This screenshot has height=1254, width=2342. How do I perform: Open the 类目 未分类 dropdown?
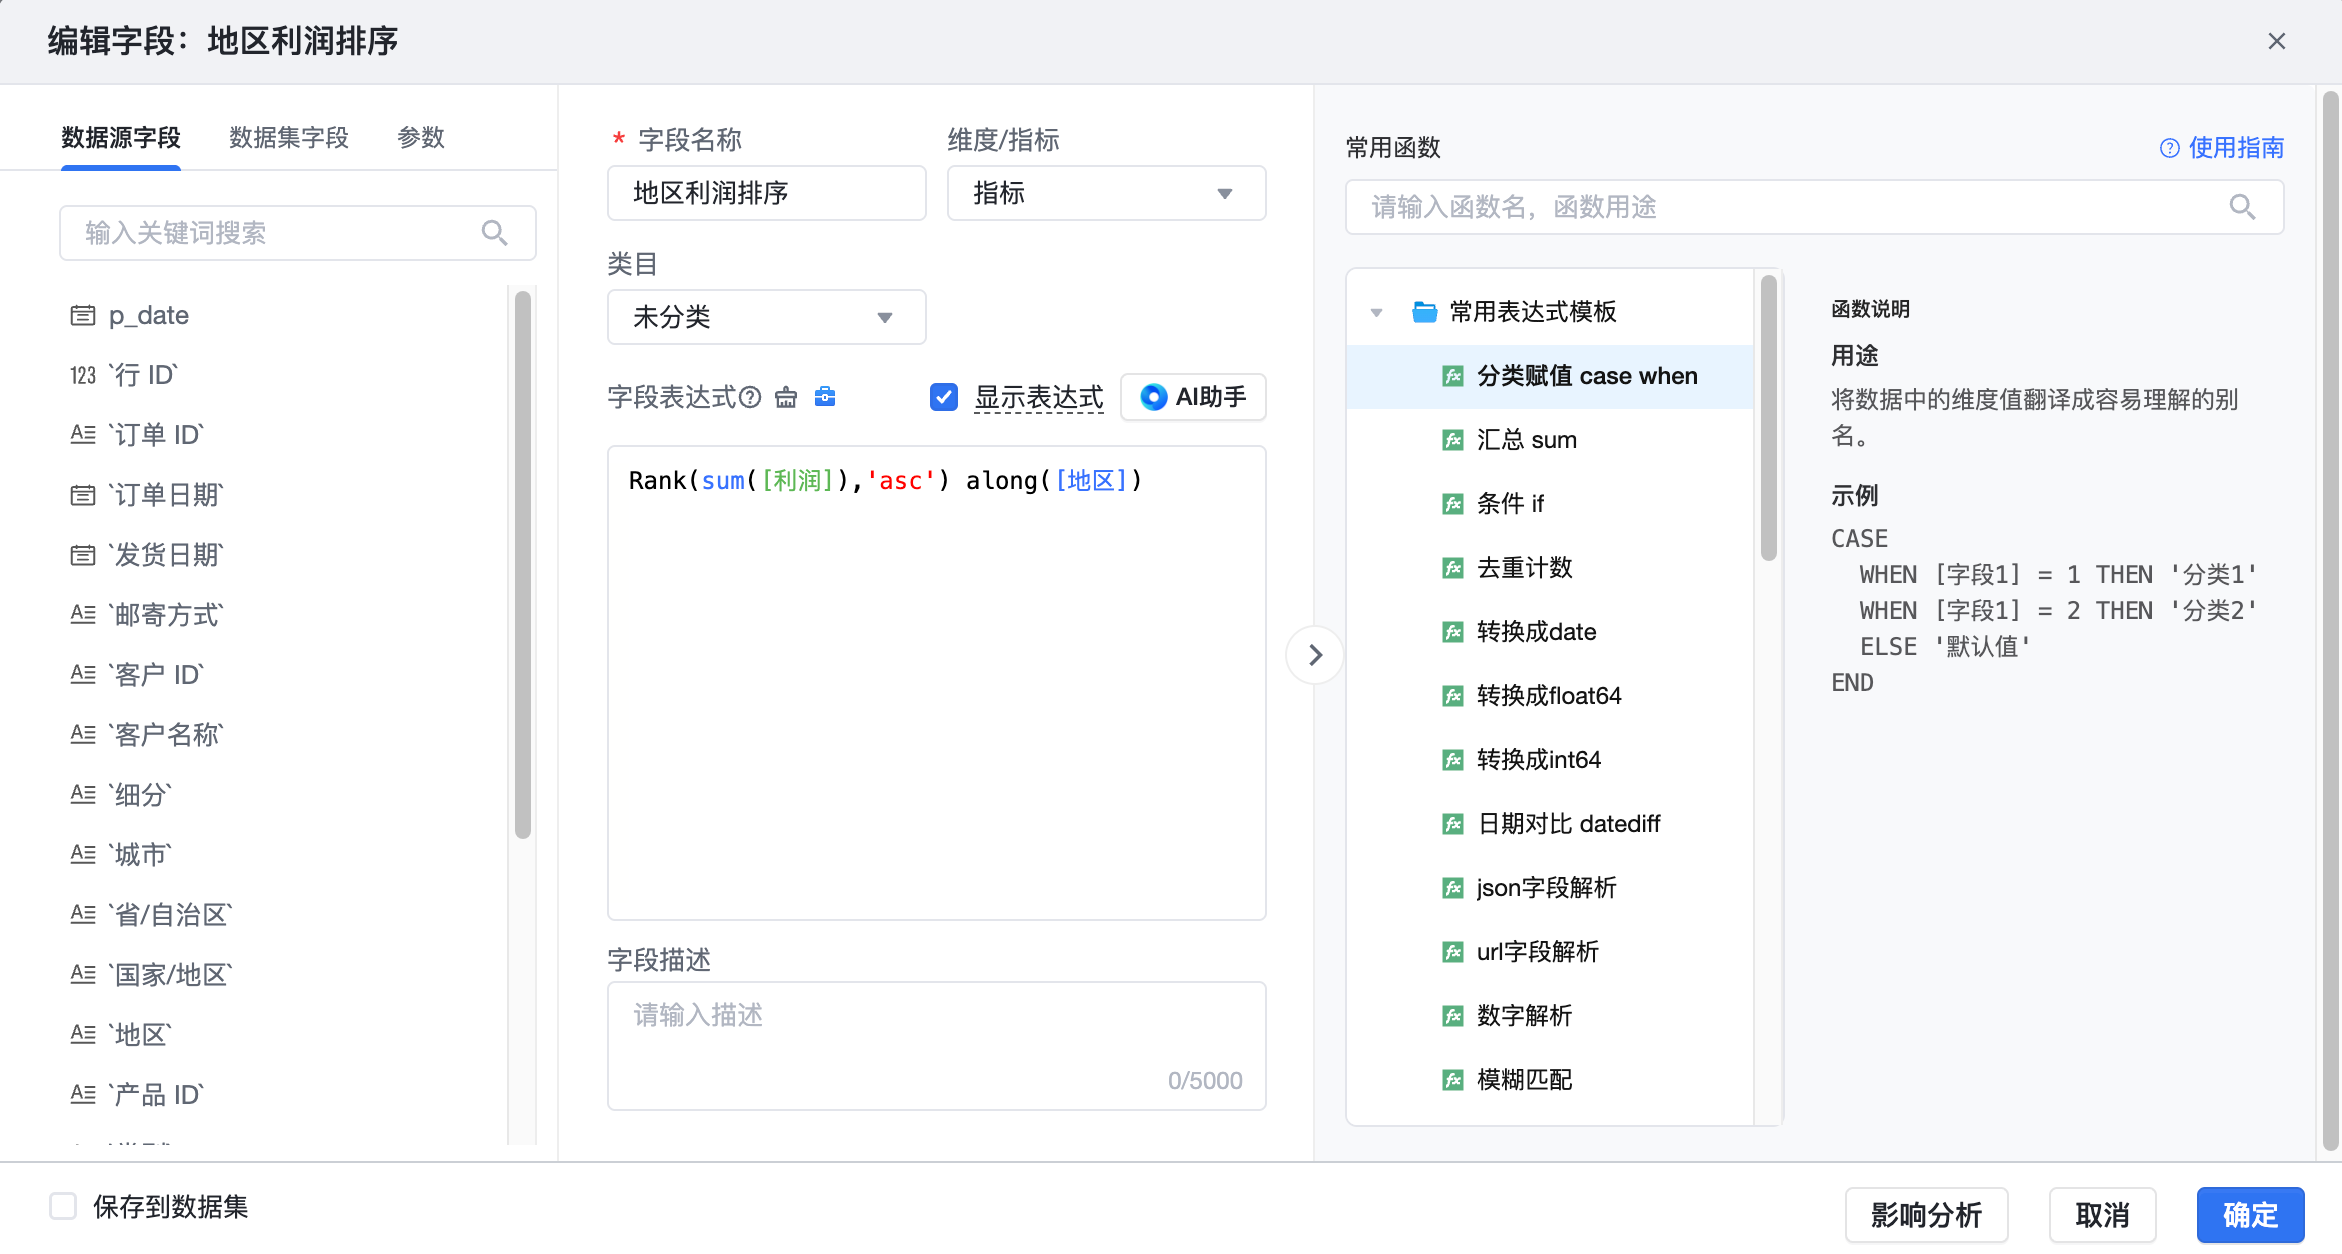coord(766,317)
